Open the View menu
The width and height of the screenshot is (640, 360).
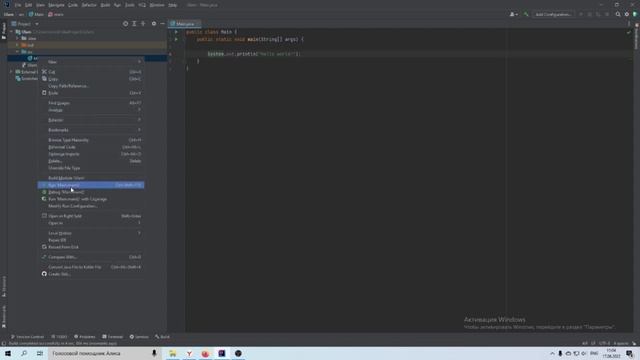click(x=40, y=5)
